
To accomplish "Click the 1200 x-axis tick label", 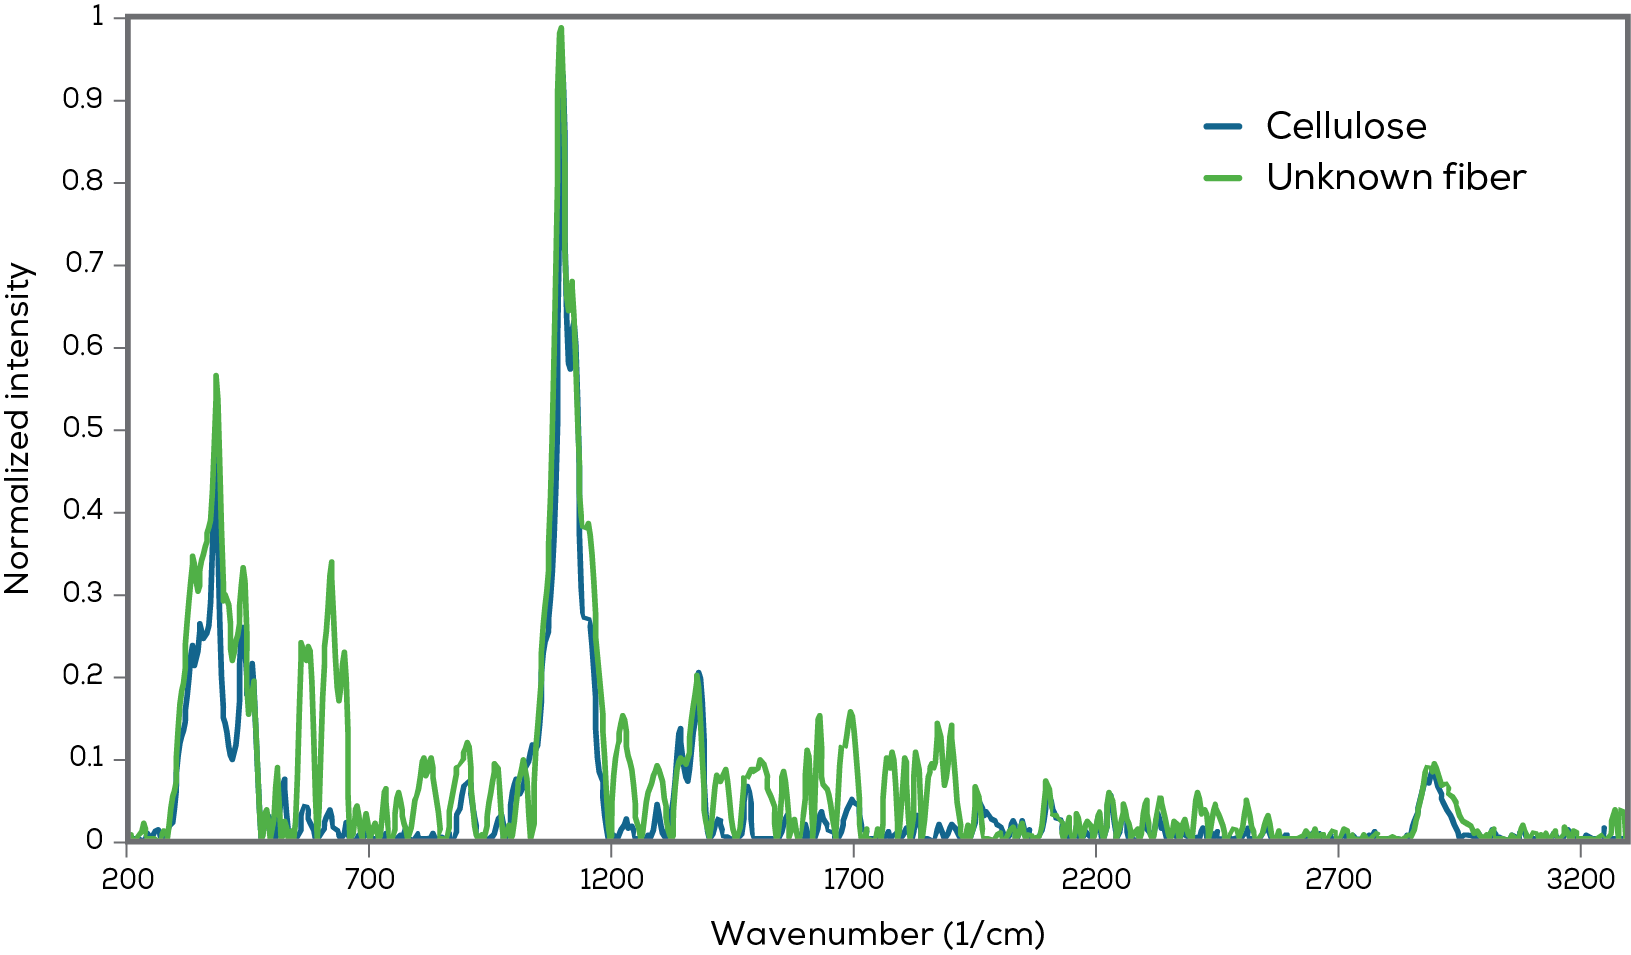I will tap(611, 880).
